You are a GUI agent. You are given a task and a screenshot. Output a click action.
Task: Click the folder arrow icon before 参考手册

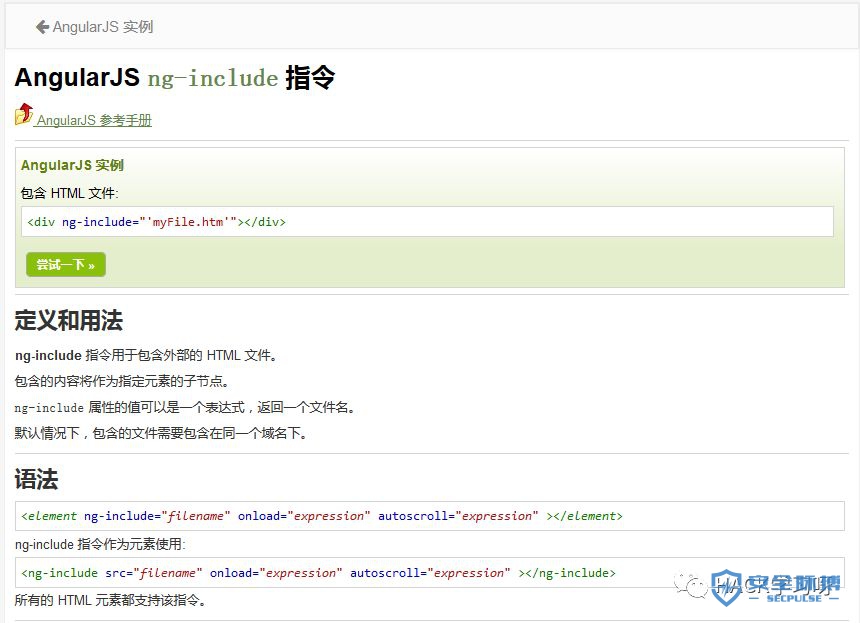tap(24, 114)
